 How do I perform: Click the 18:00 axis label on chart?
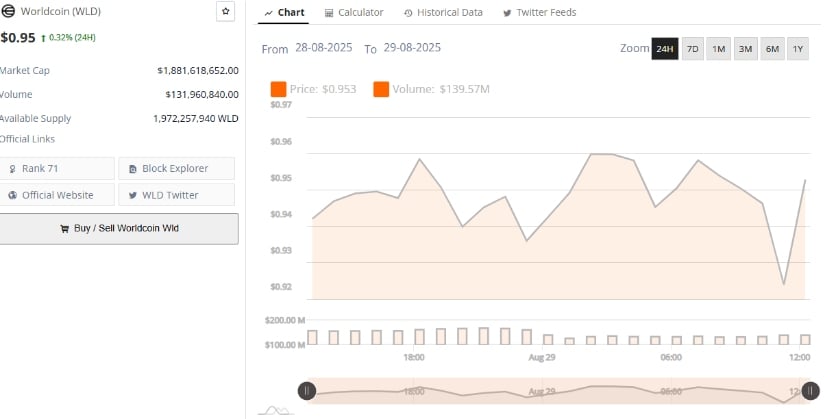(414, 357)
